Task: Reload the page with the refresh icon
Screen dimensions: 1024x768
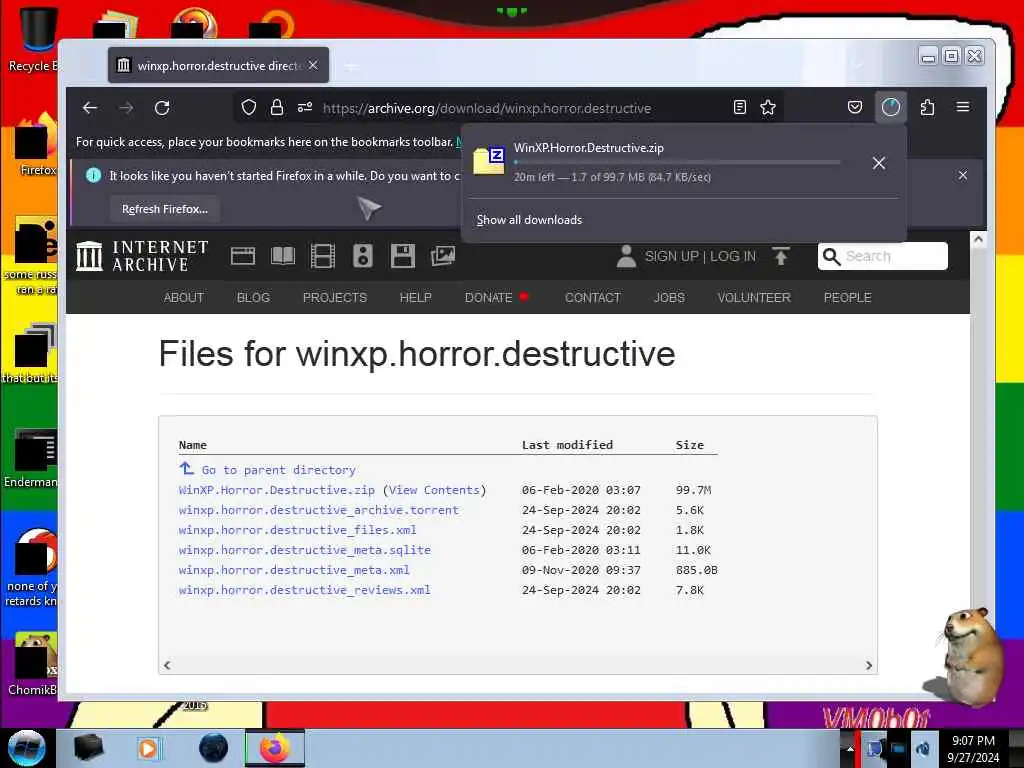Action: 162,108
